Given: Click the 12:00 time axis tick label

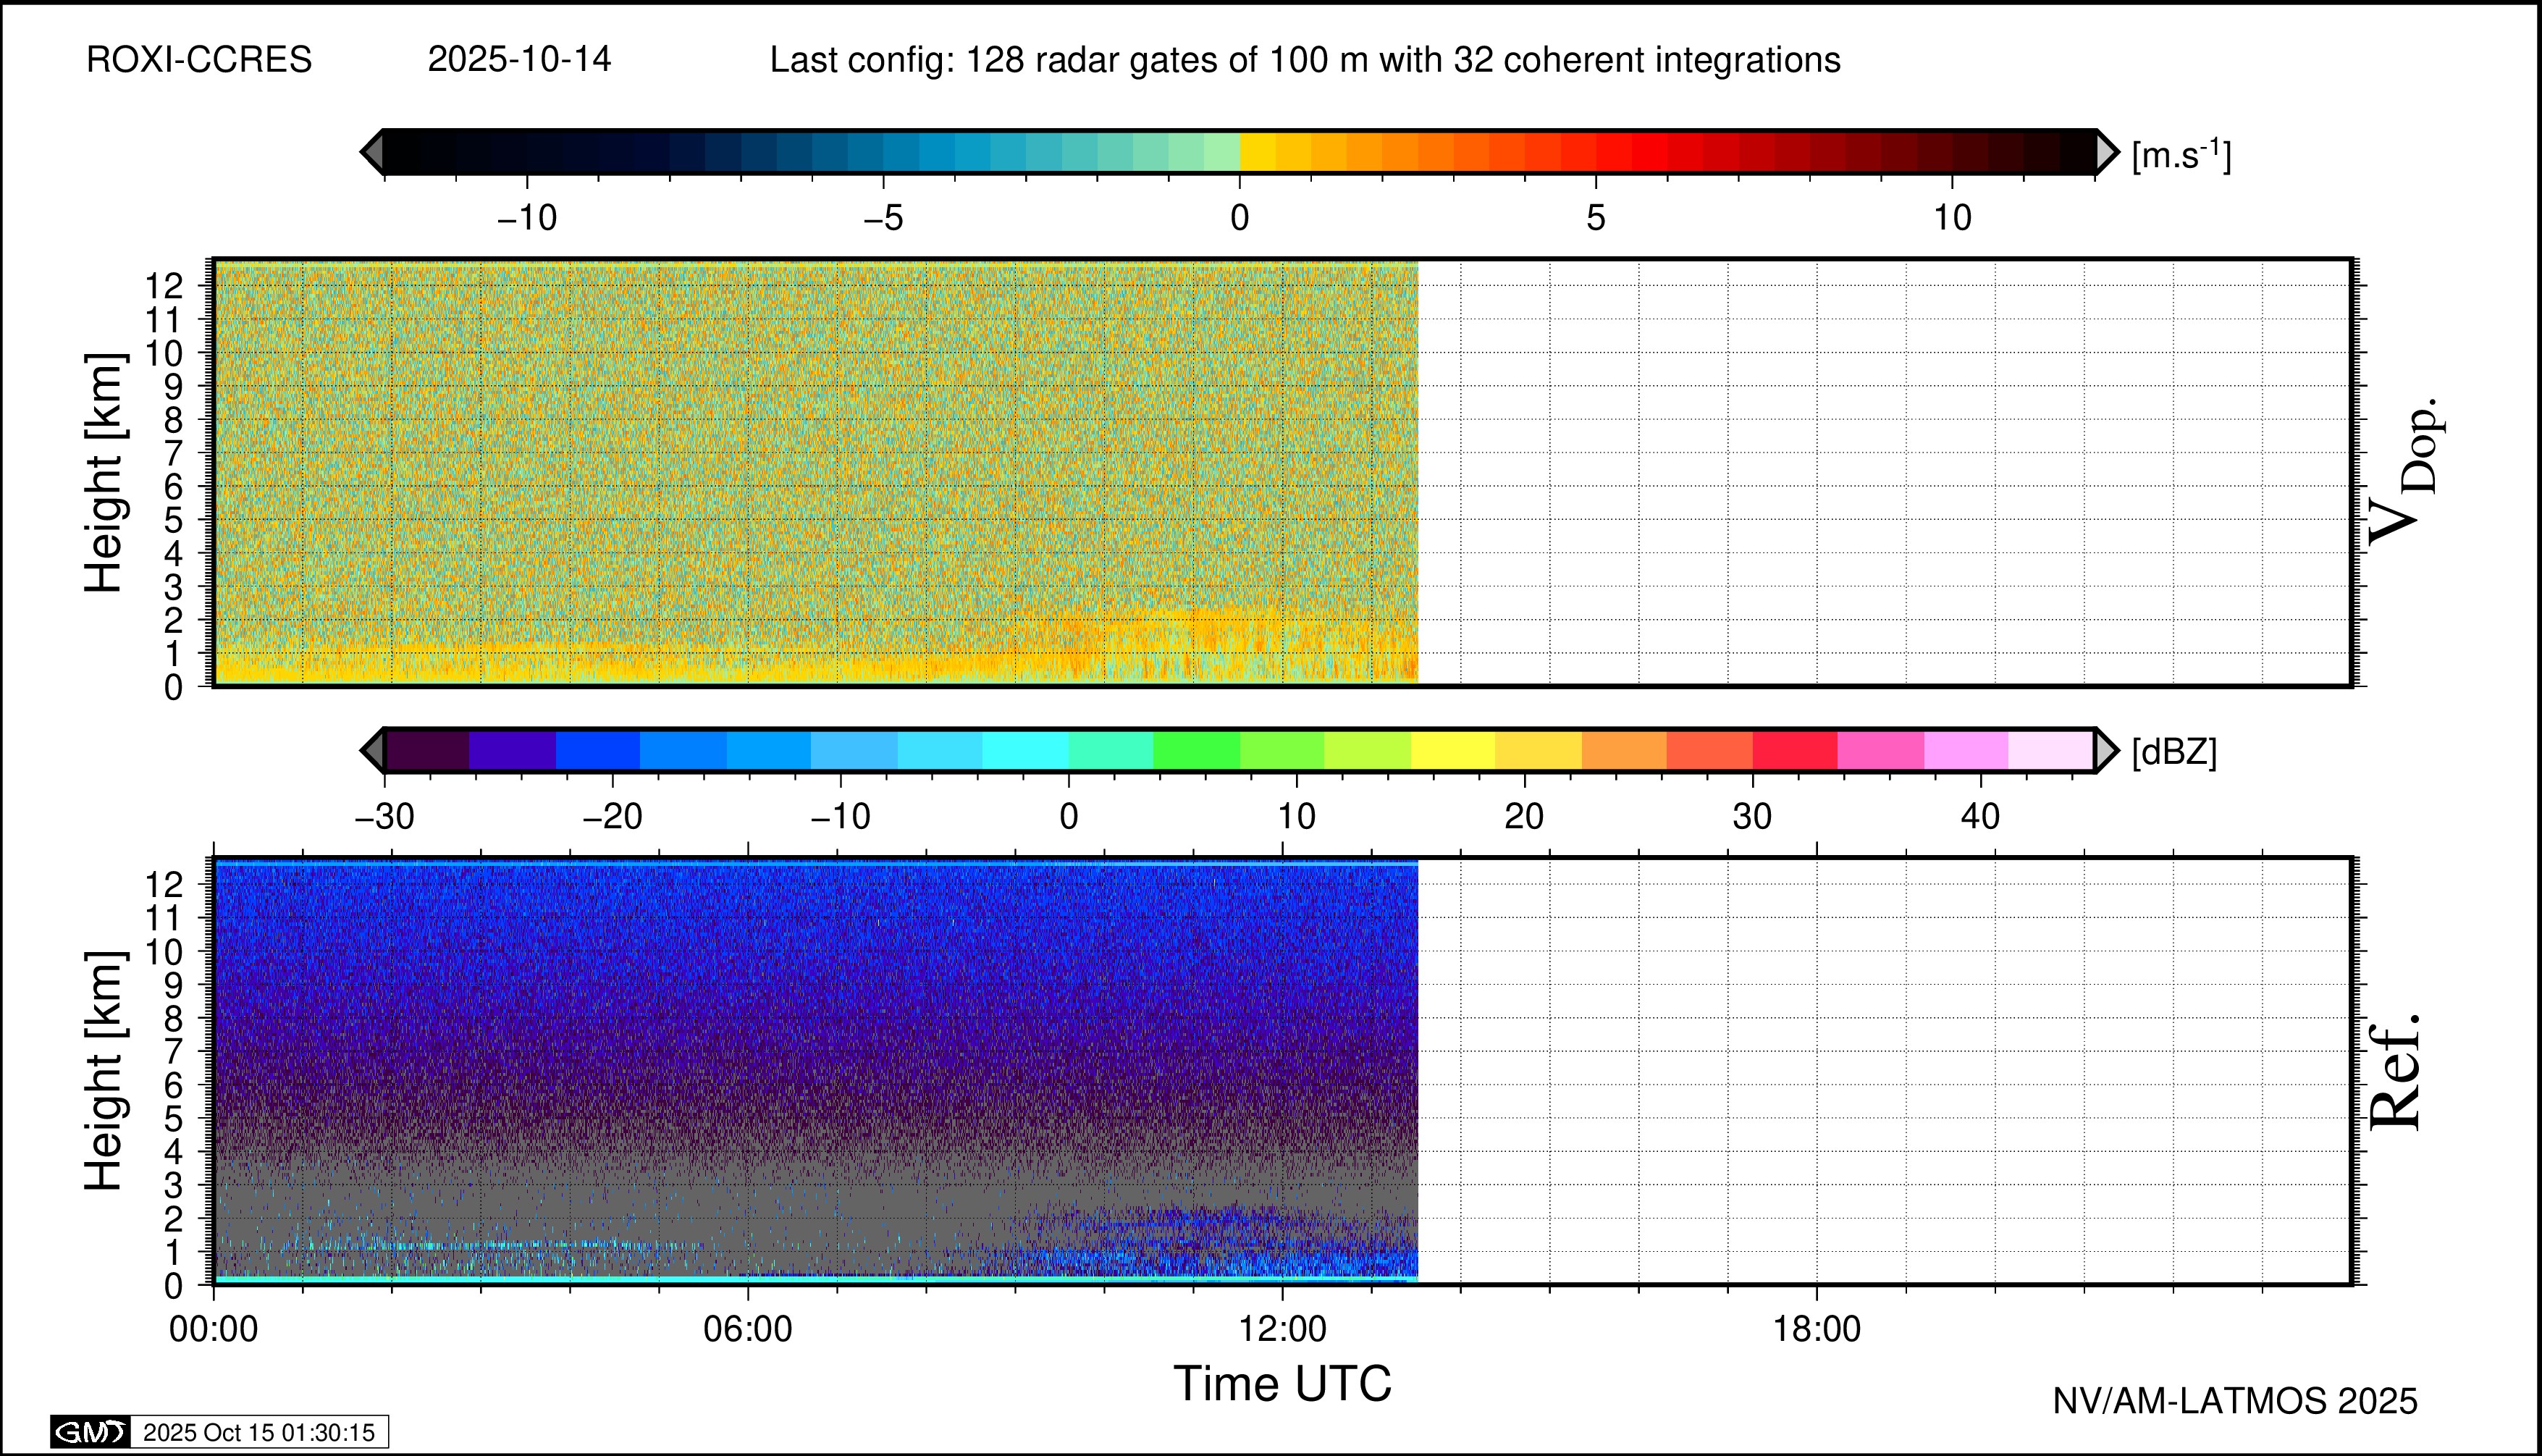Looking at the screenshot, I should (x=1282, y=1329).
